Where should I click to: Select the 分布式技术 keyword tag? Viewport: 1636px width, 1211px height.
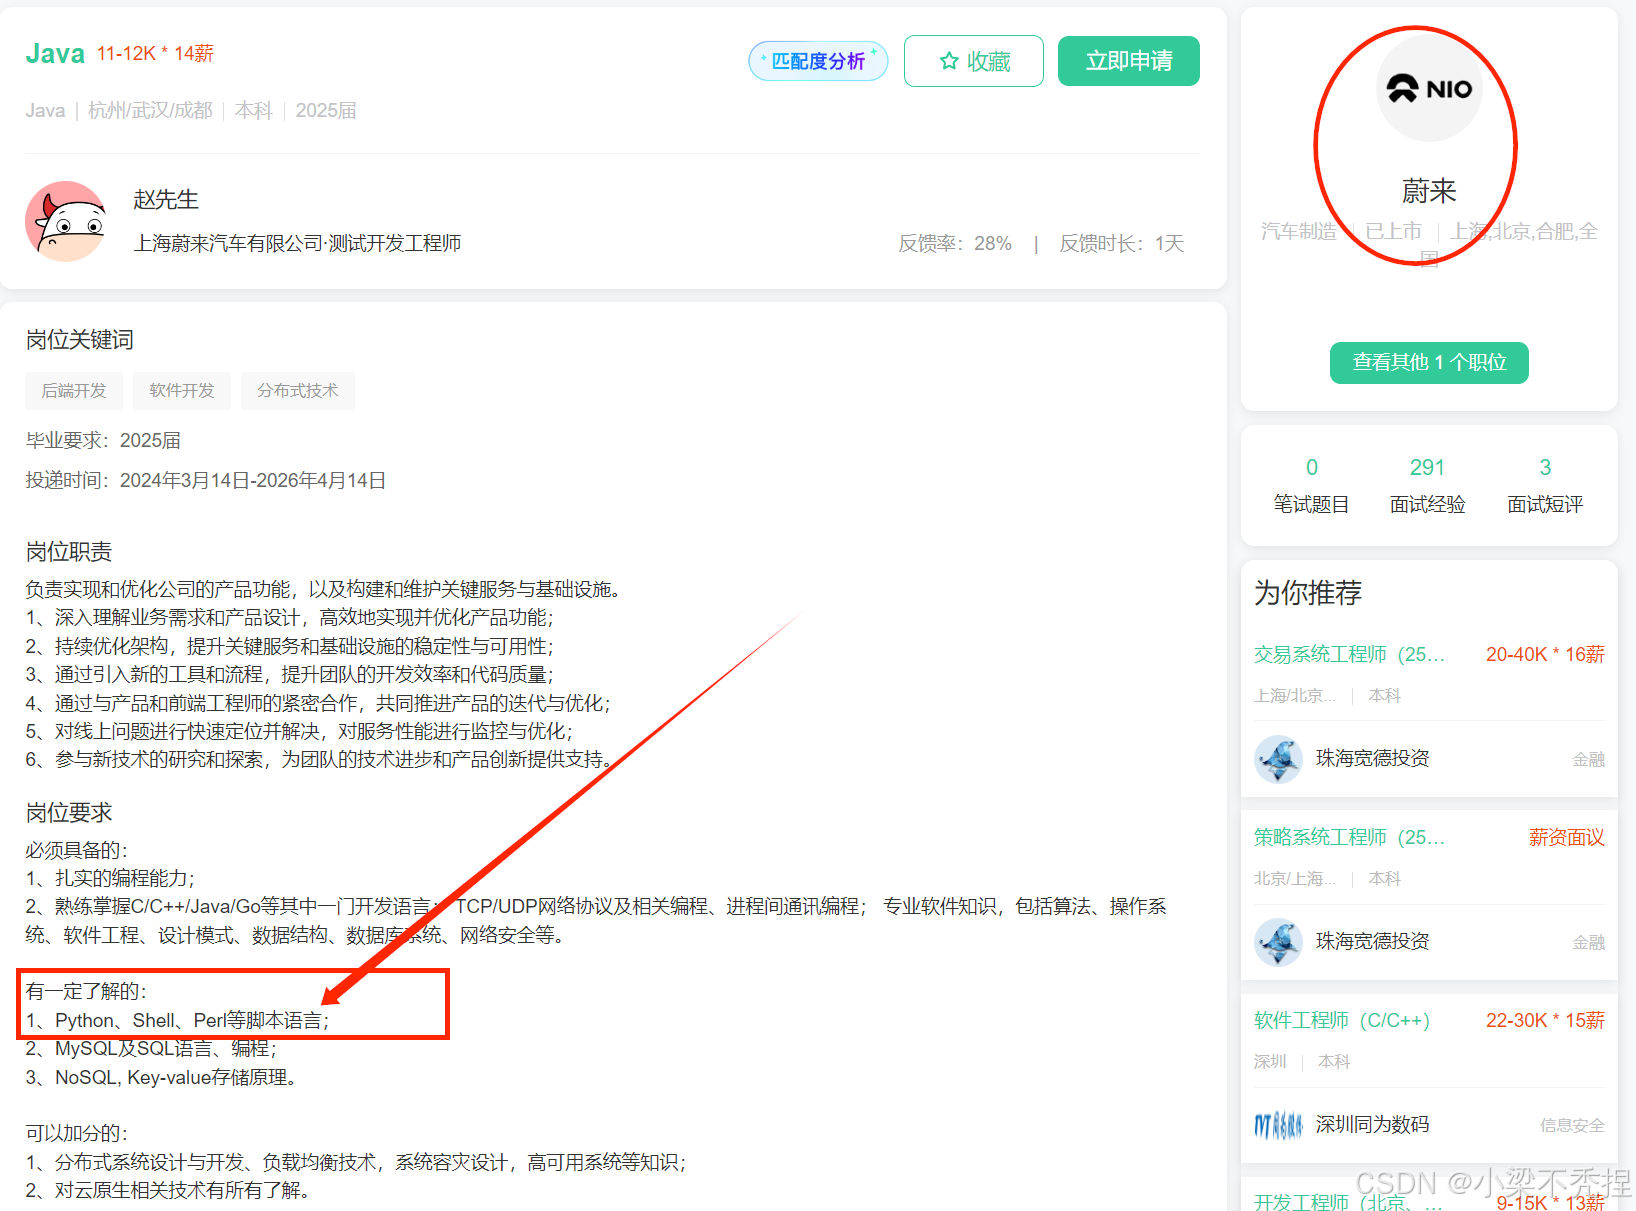click(298, 391)
